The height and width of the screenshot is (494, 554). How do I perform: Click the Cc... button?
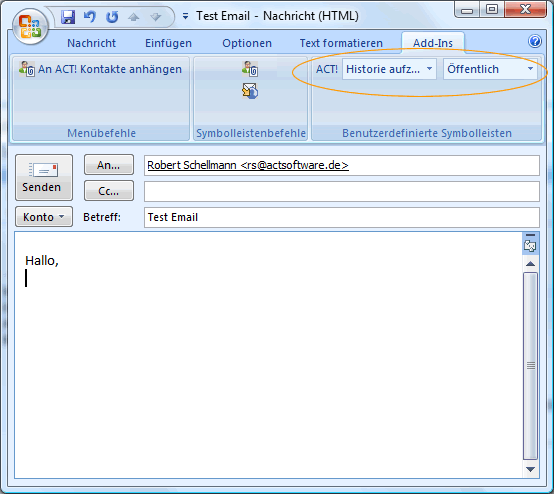109,191
